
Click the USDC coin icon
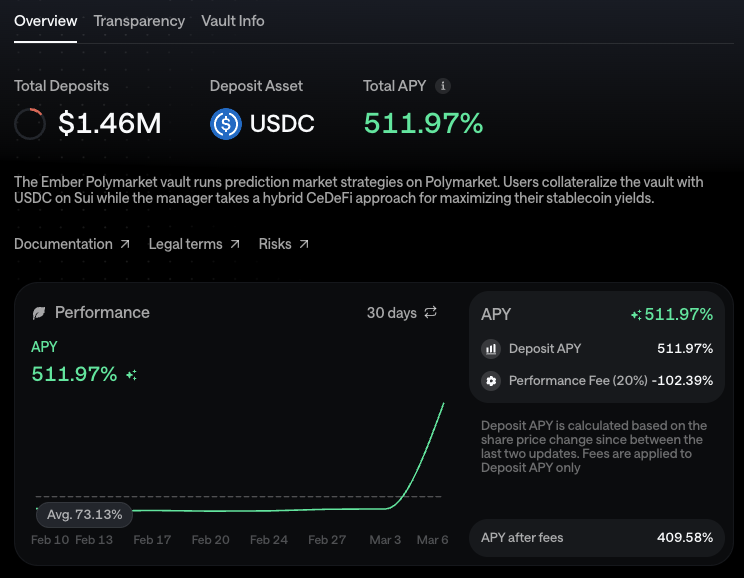[x=226, y=124]
